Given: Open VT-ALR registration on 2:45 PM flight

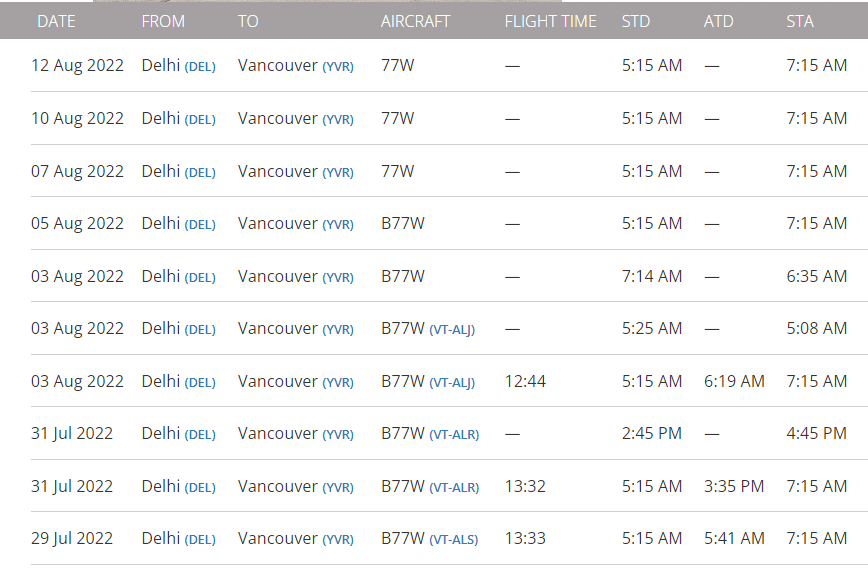Looking at the screenshot, I should (x=454, y=435).
